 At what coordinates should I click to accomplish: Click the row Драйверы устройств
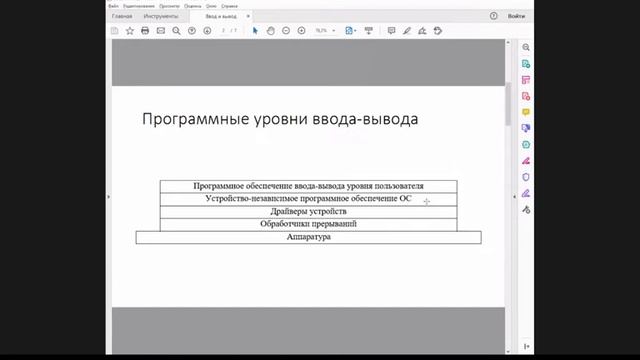point(309,212)
